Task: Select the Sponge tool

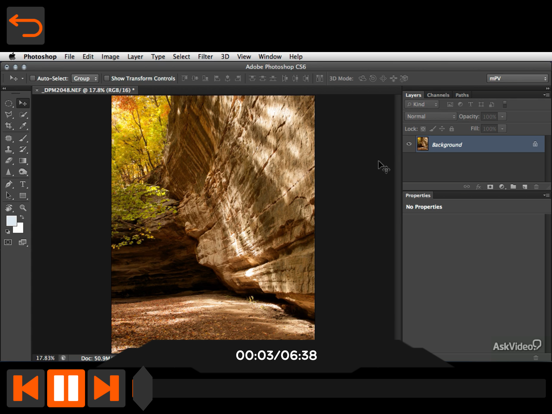Action: [23, 172]
